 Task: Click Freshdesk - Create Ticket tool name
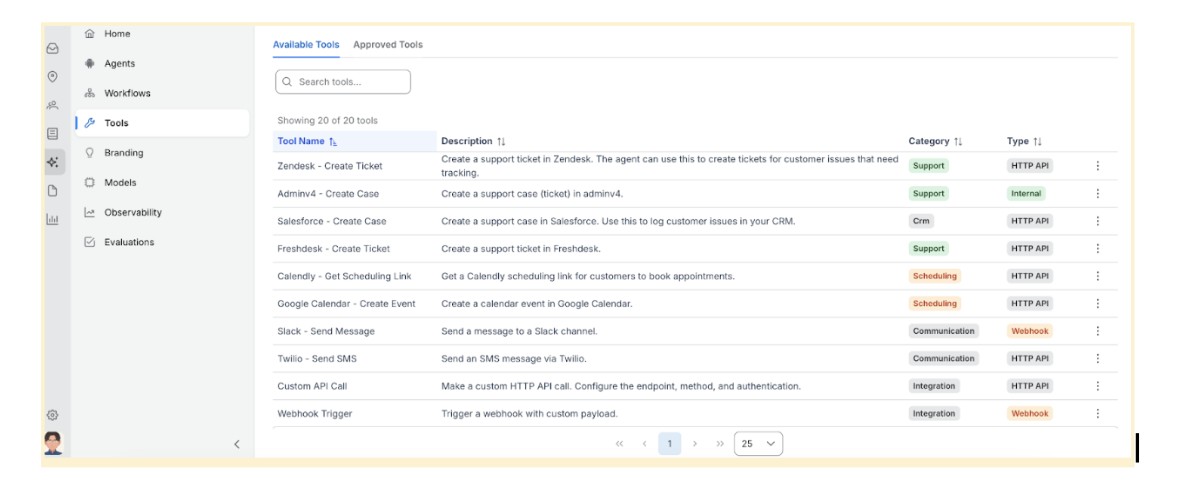coord(333,249)
